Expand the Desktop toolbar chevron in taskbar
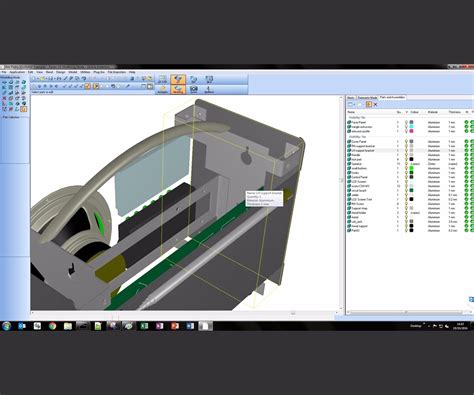This screenshot has height=395, width=474. tap(424, 323)
